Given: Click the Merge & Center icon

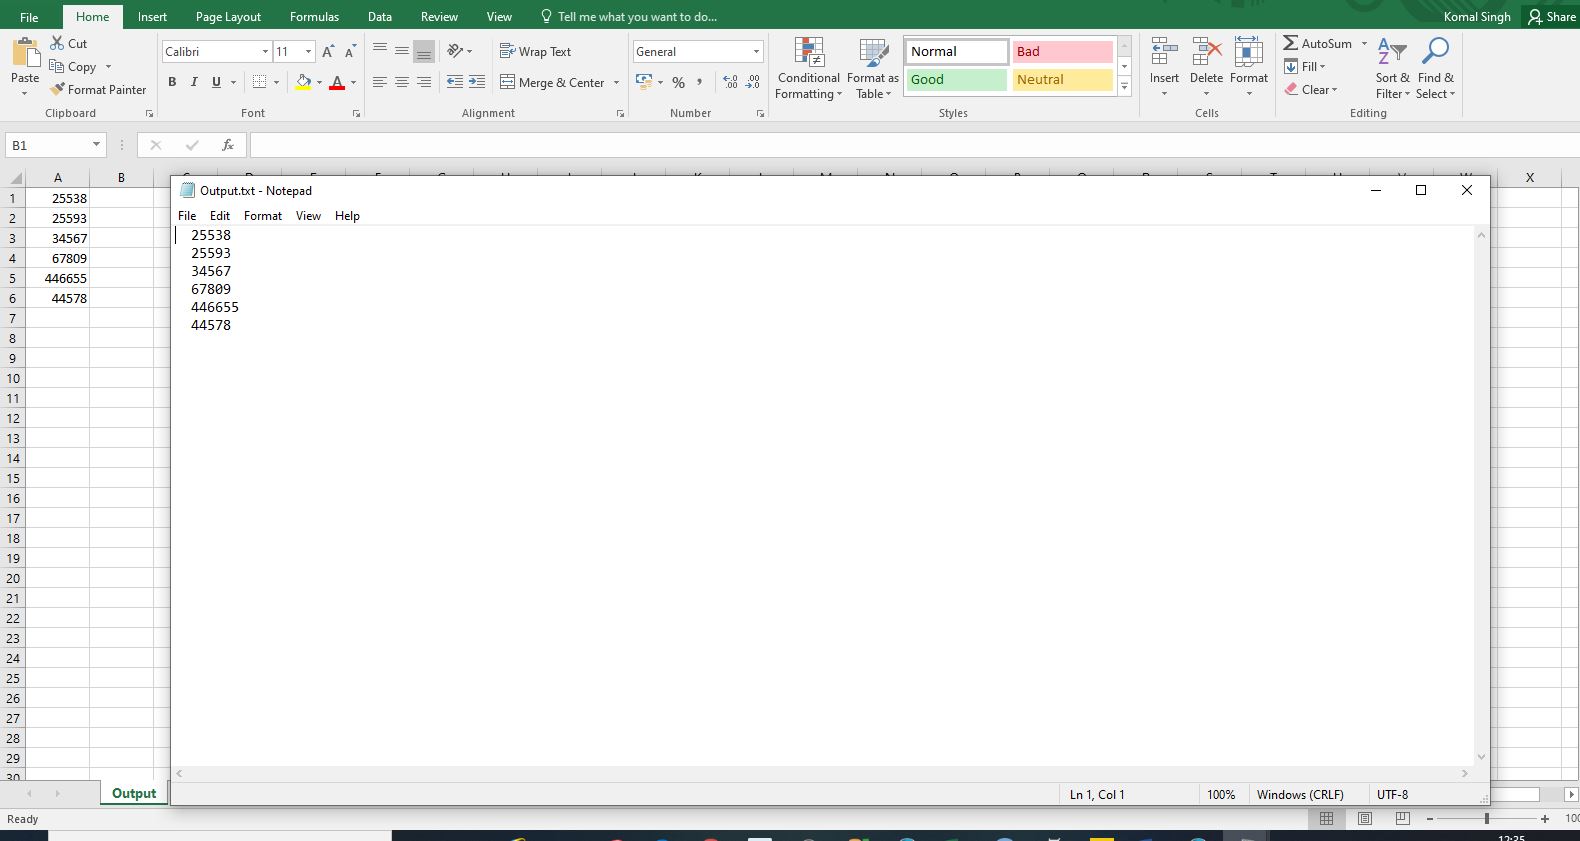Looking at the screenshot, I should pyautogui.click(x=508, y=82).
